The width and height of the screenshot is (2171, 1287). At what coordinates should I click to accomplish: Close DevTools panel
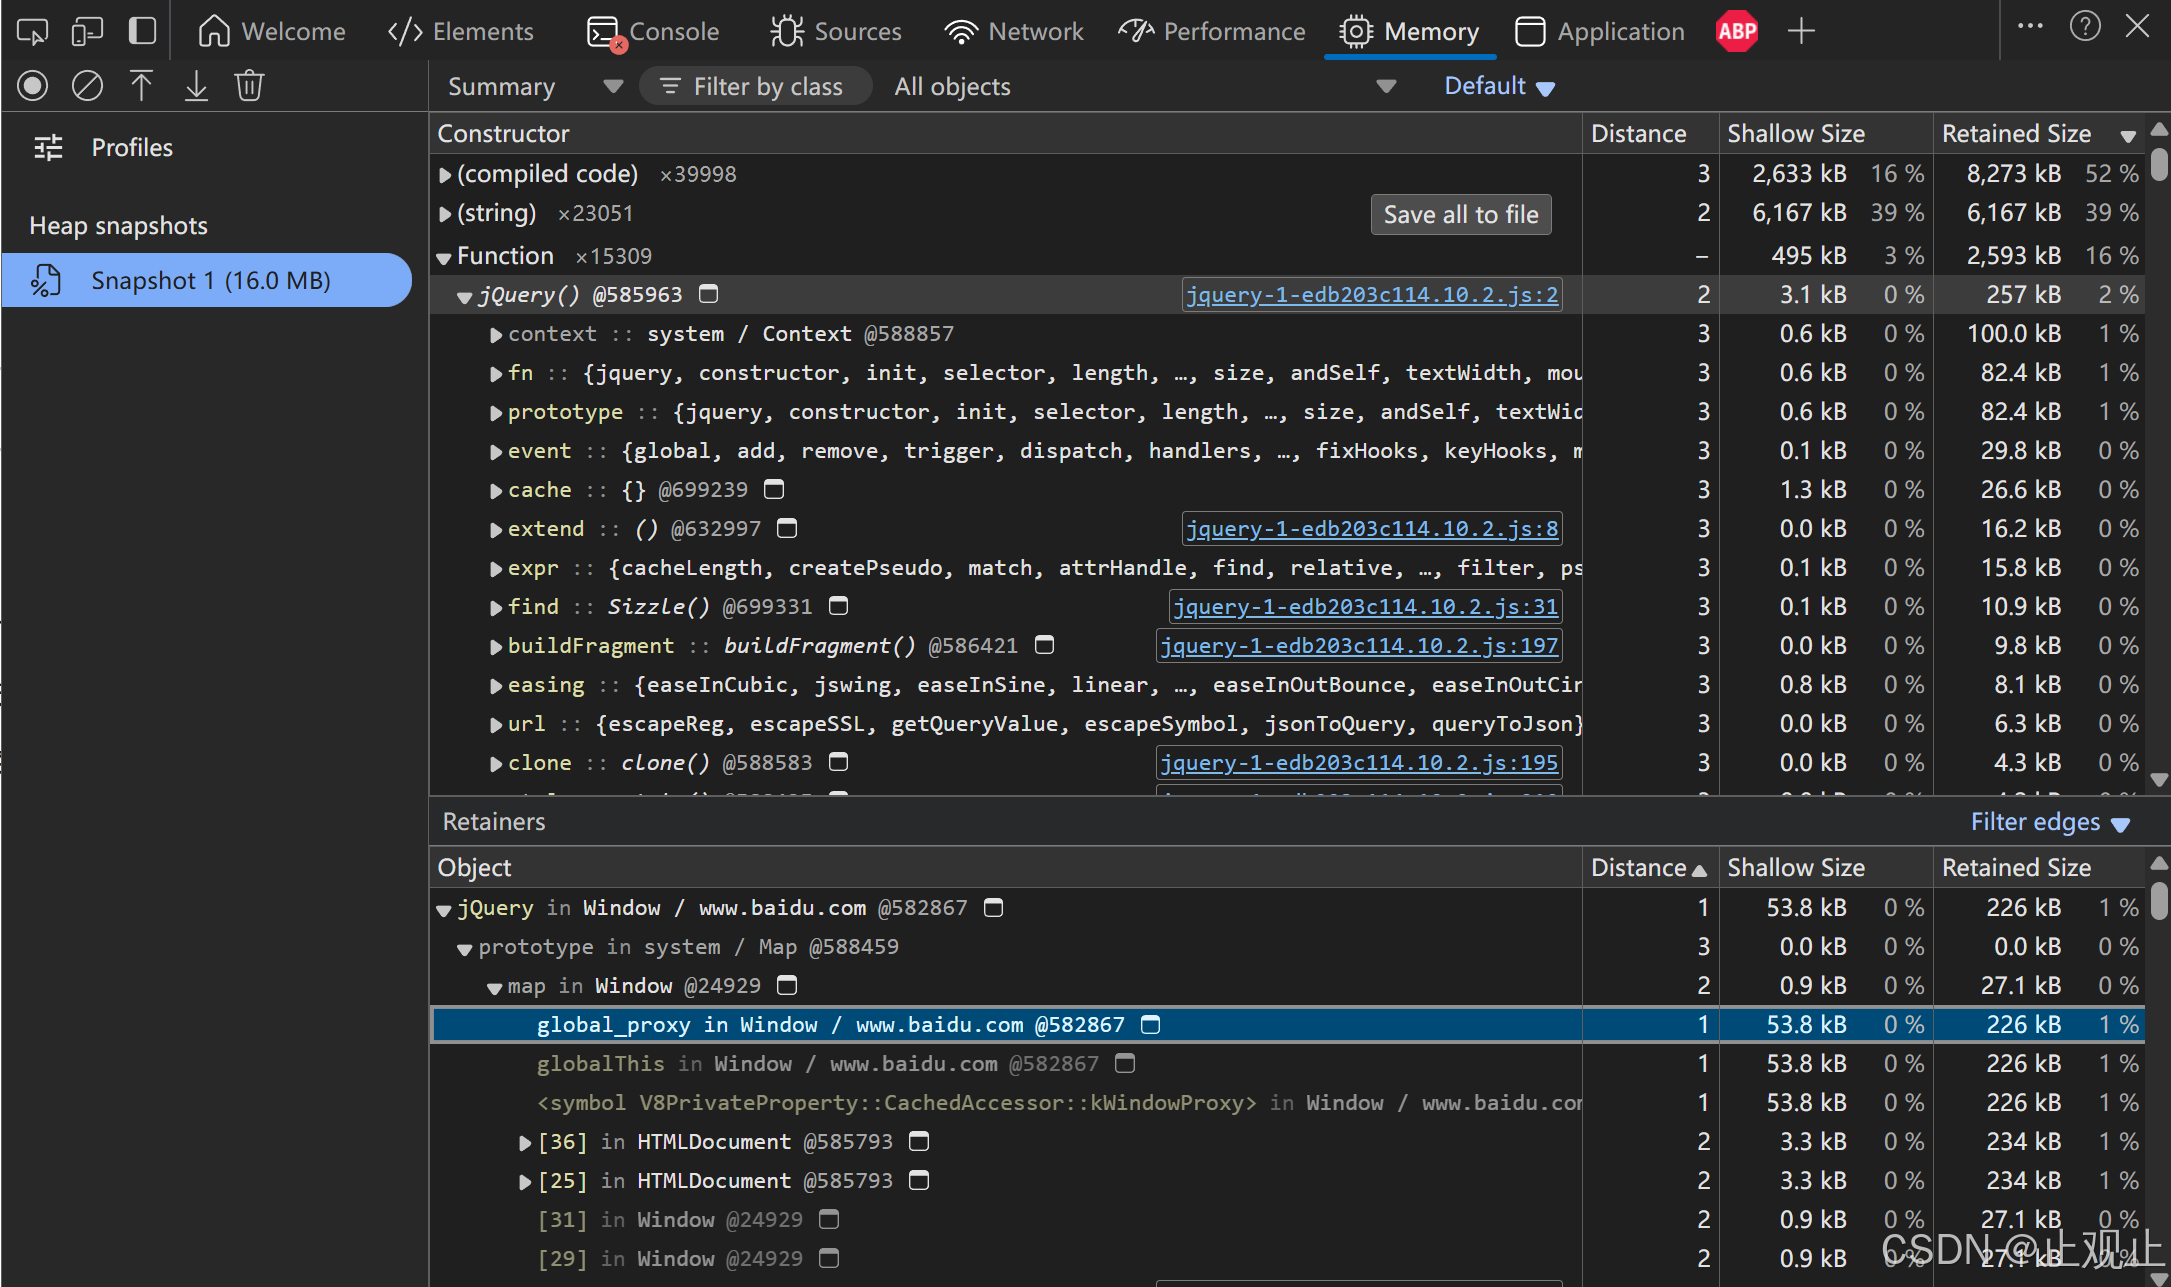pos(2137,27)
